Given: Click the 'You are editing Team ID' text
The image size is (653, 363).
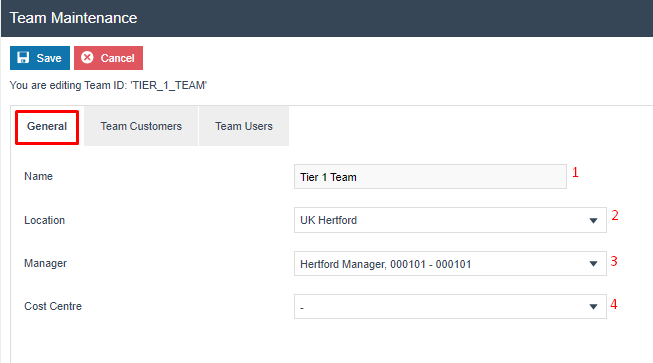Looking at the screenshot, I should point(108,85).
